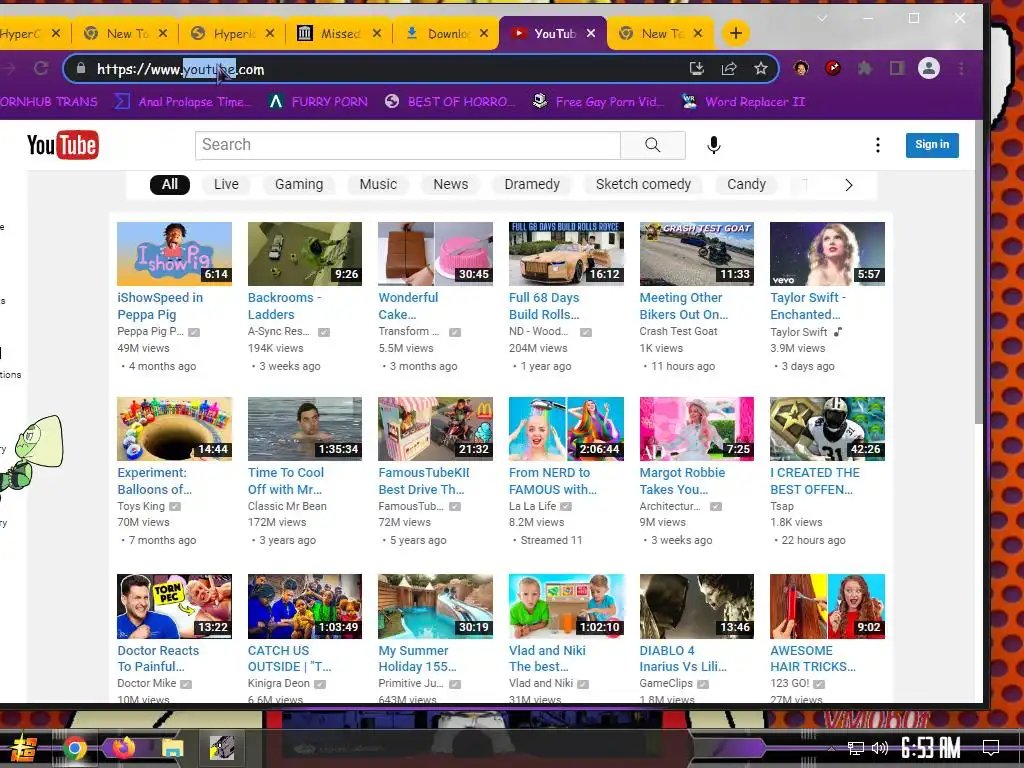Open I CREATED THE BEST OFFEN... thumbnail
The height and width of the screenshot is (768, 1024).
click(x=827, y=429)
